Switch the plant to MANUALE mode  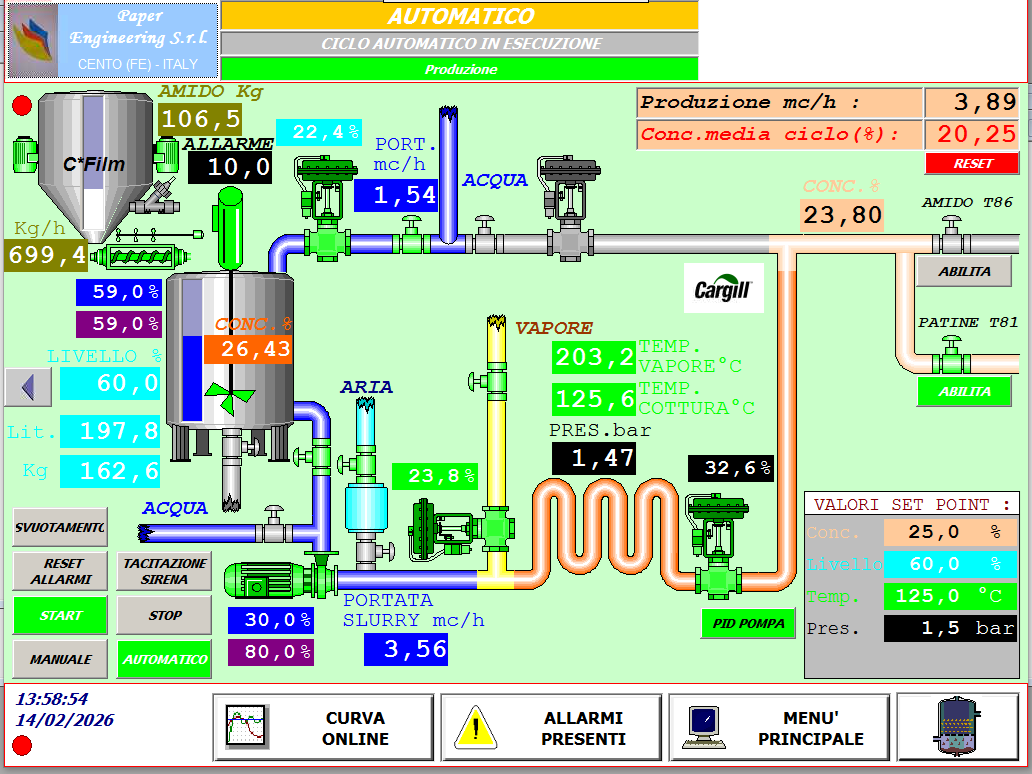coord(59,659)
